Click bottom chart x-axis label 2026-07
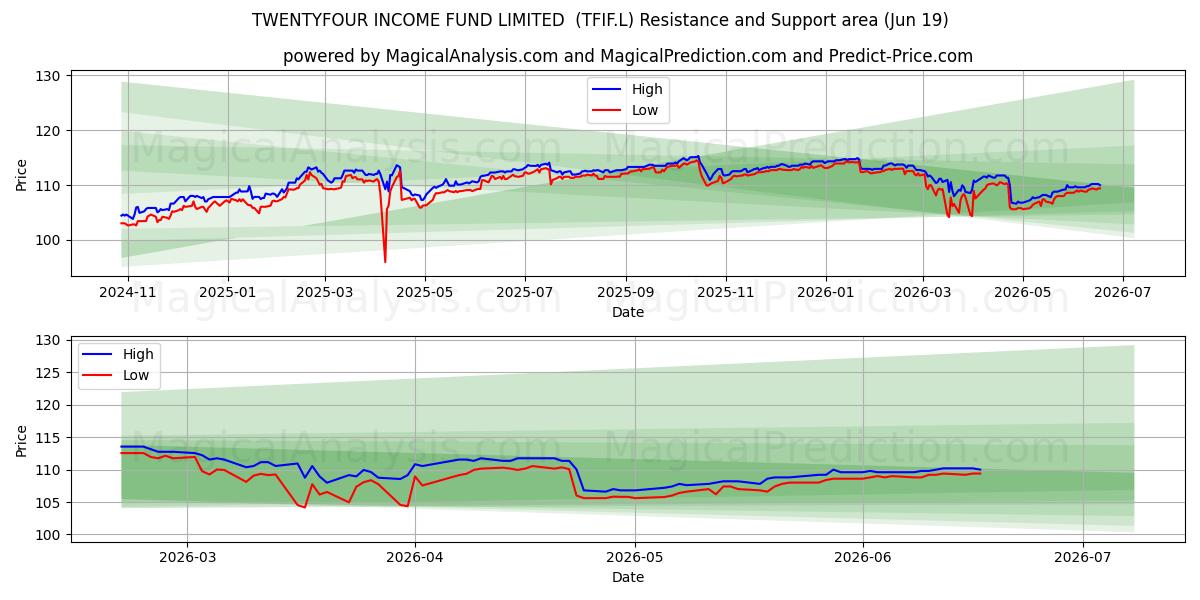Viewport: 1200px width, 600px height. [1084, 558]
